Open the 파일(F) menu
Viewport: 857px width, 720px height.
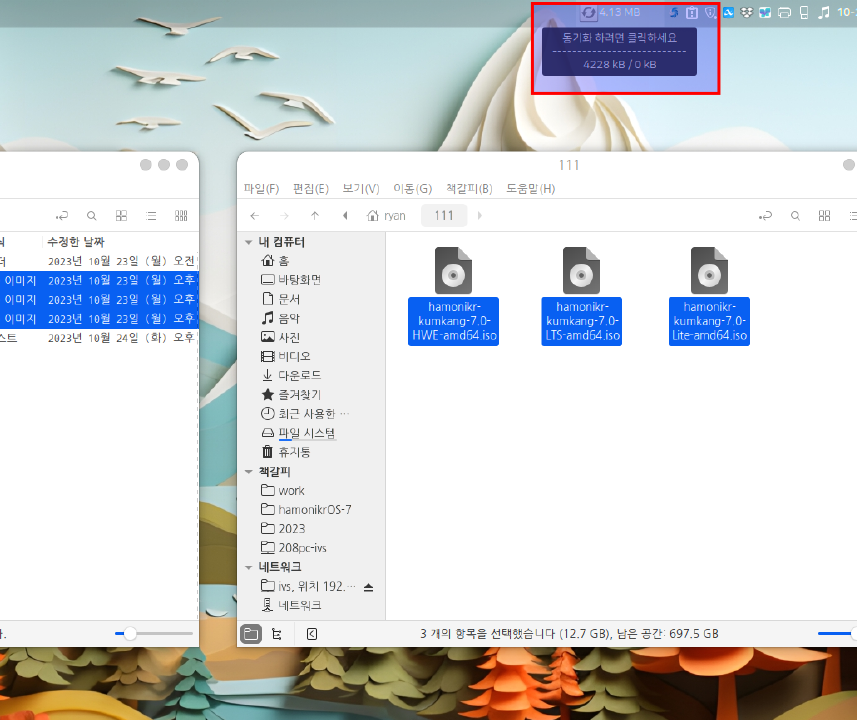pyautogui.click(x=261, y=188)
